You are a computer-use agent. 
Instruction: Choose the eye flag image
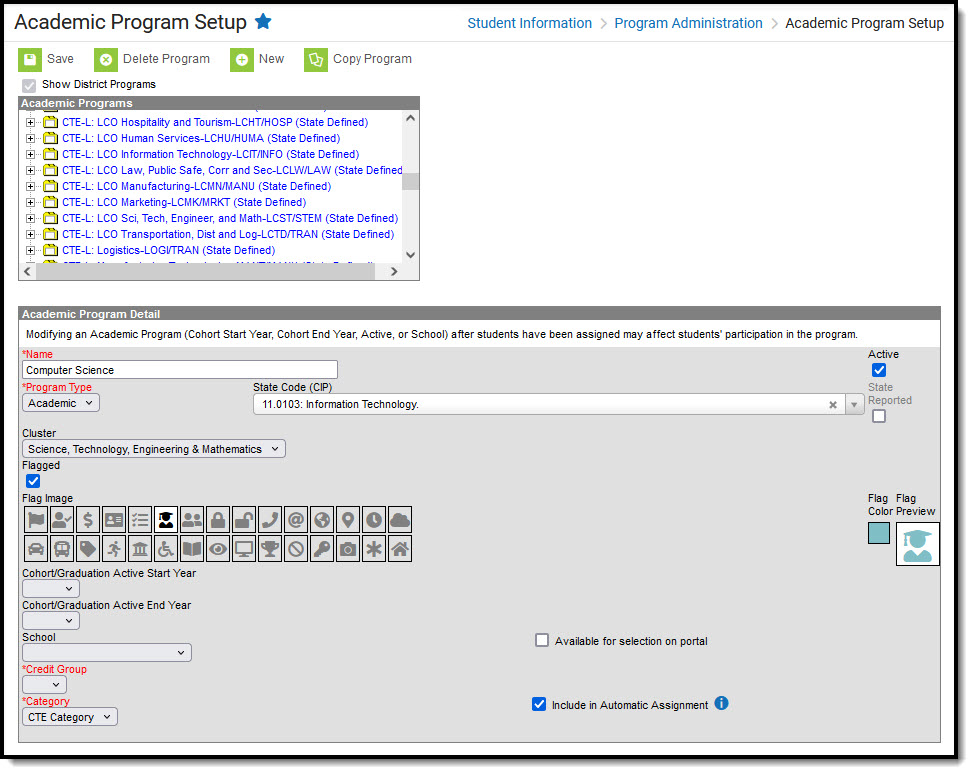click(218, 549)
